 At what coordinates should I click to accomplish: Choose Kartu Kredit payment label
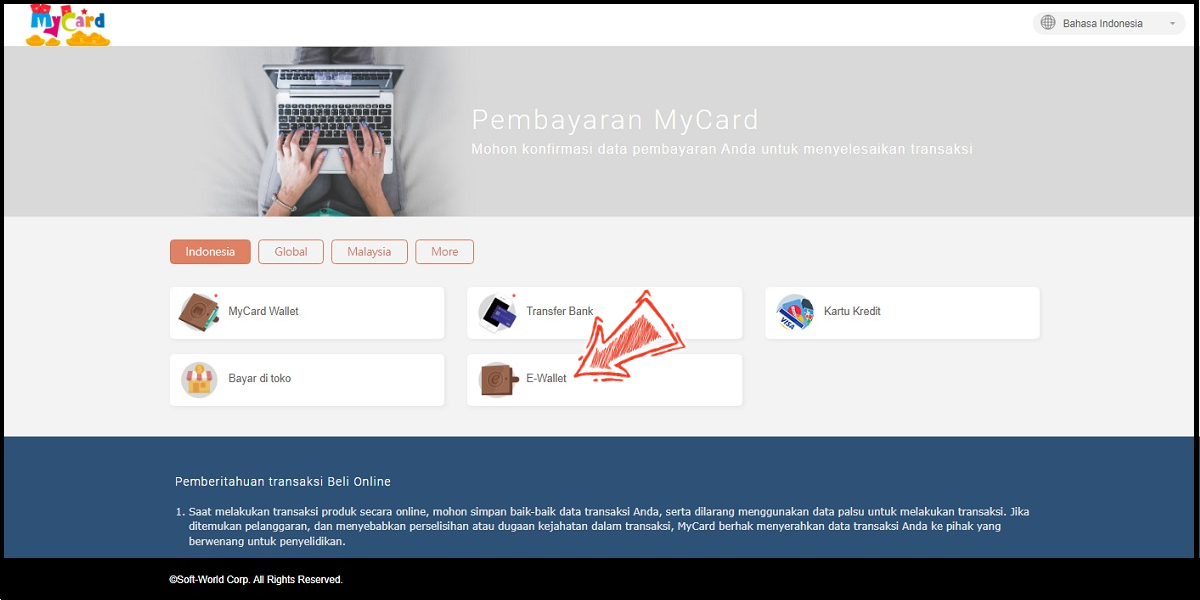pos(852,312)
